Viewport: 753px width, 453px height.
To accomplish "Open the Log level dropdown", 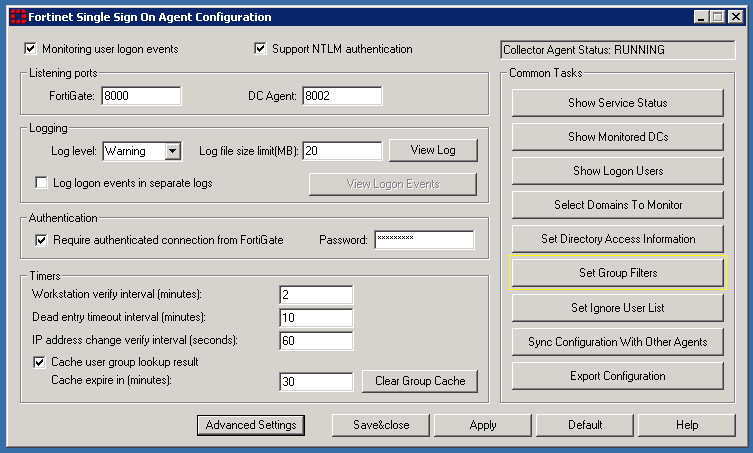I will pyautogui.click(x=172, y=151).
